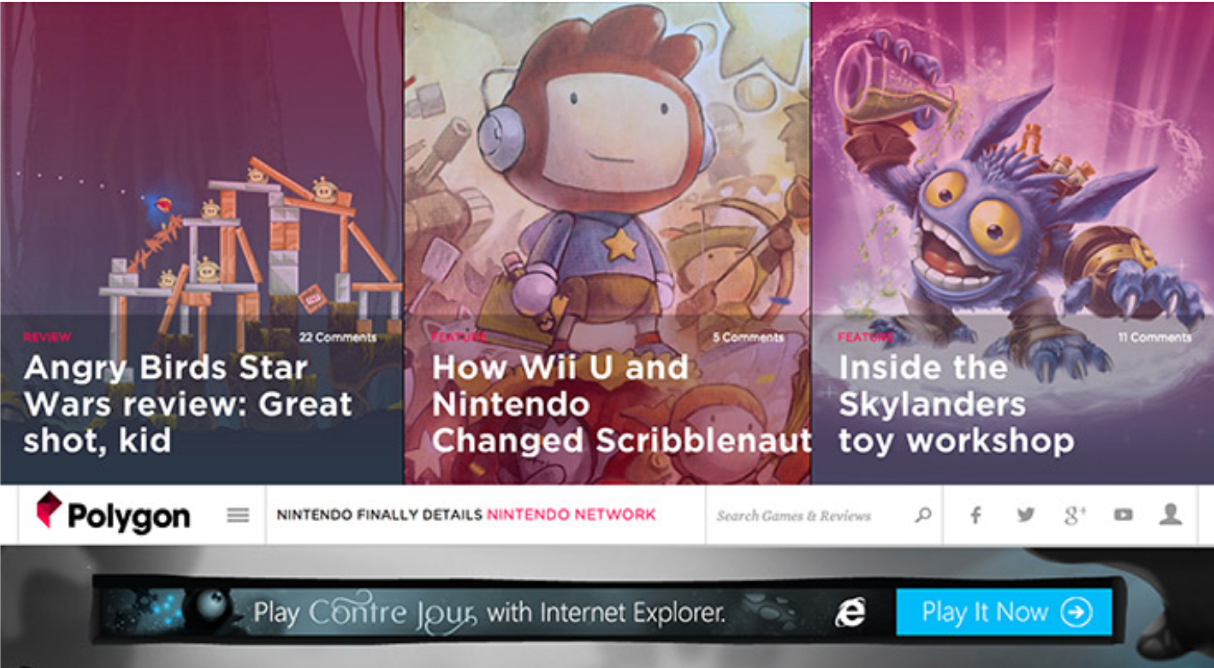The image size is (1214, 668).
Task: Click the Polygon logo
Action: click(x=113, y=515)
